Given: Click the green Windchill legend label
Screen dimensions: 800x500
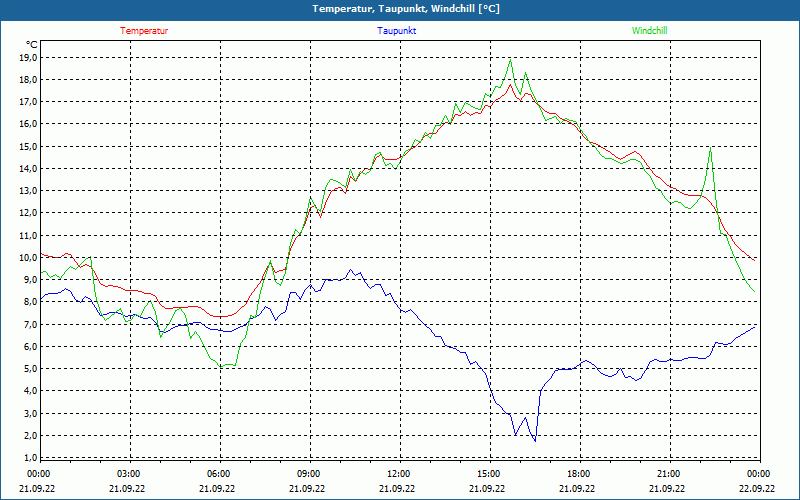Looking at the screenshot, I should point(649,31).
